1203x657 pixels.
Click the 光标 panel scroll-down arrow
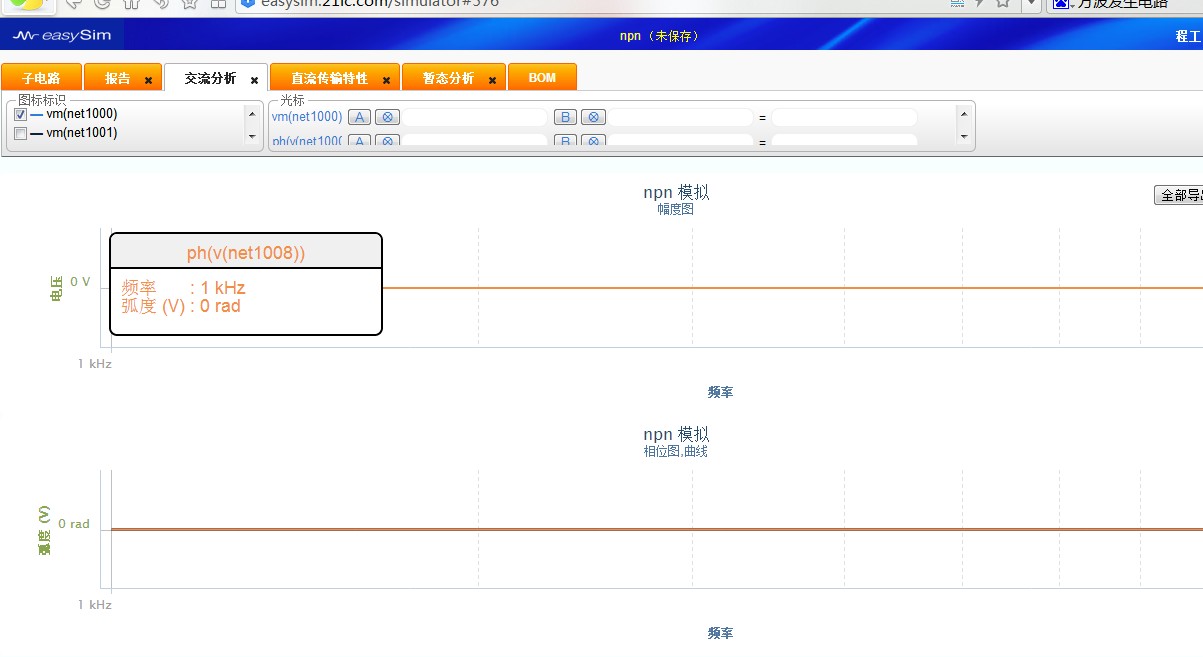point(964,137)
